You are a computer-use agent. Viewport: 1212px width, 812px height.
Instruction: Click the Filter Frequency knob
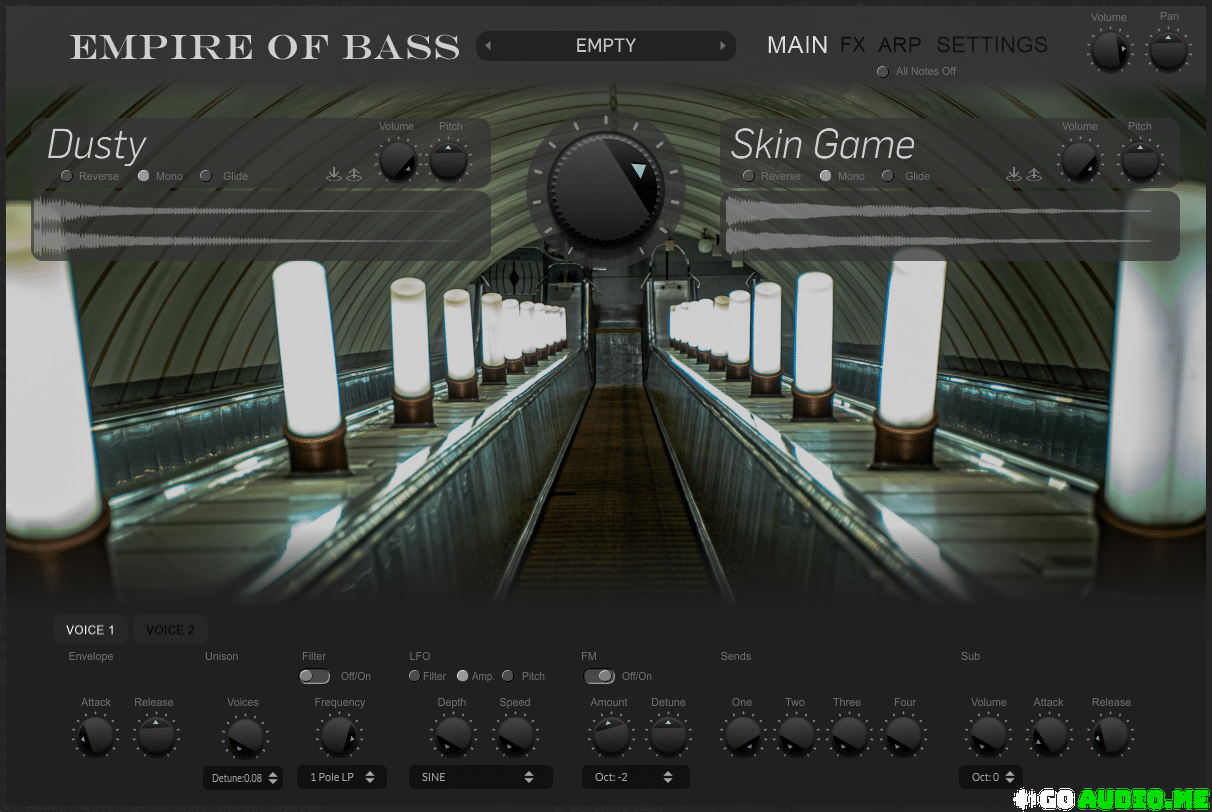point(340,737)
